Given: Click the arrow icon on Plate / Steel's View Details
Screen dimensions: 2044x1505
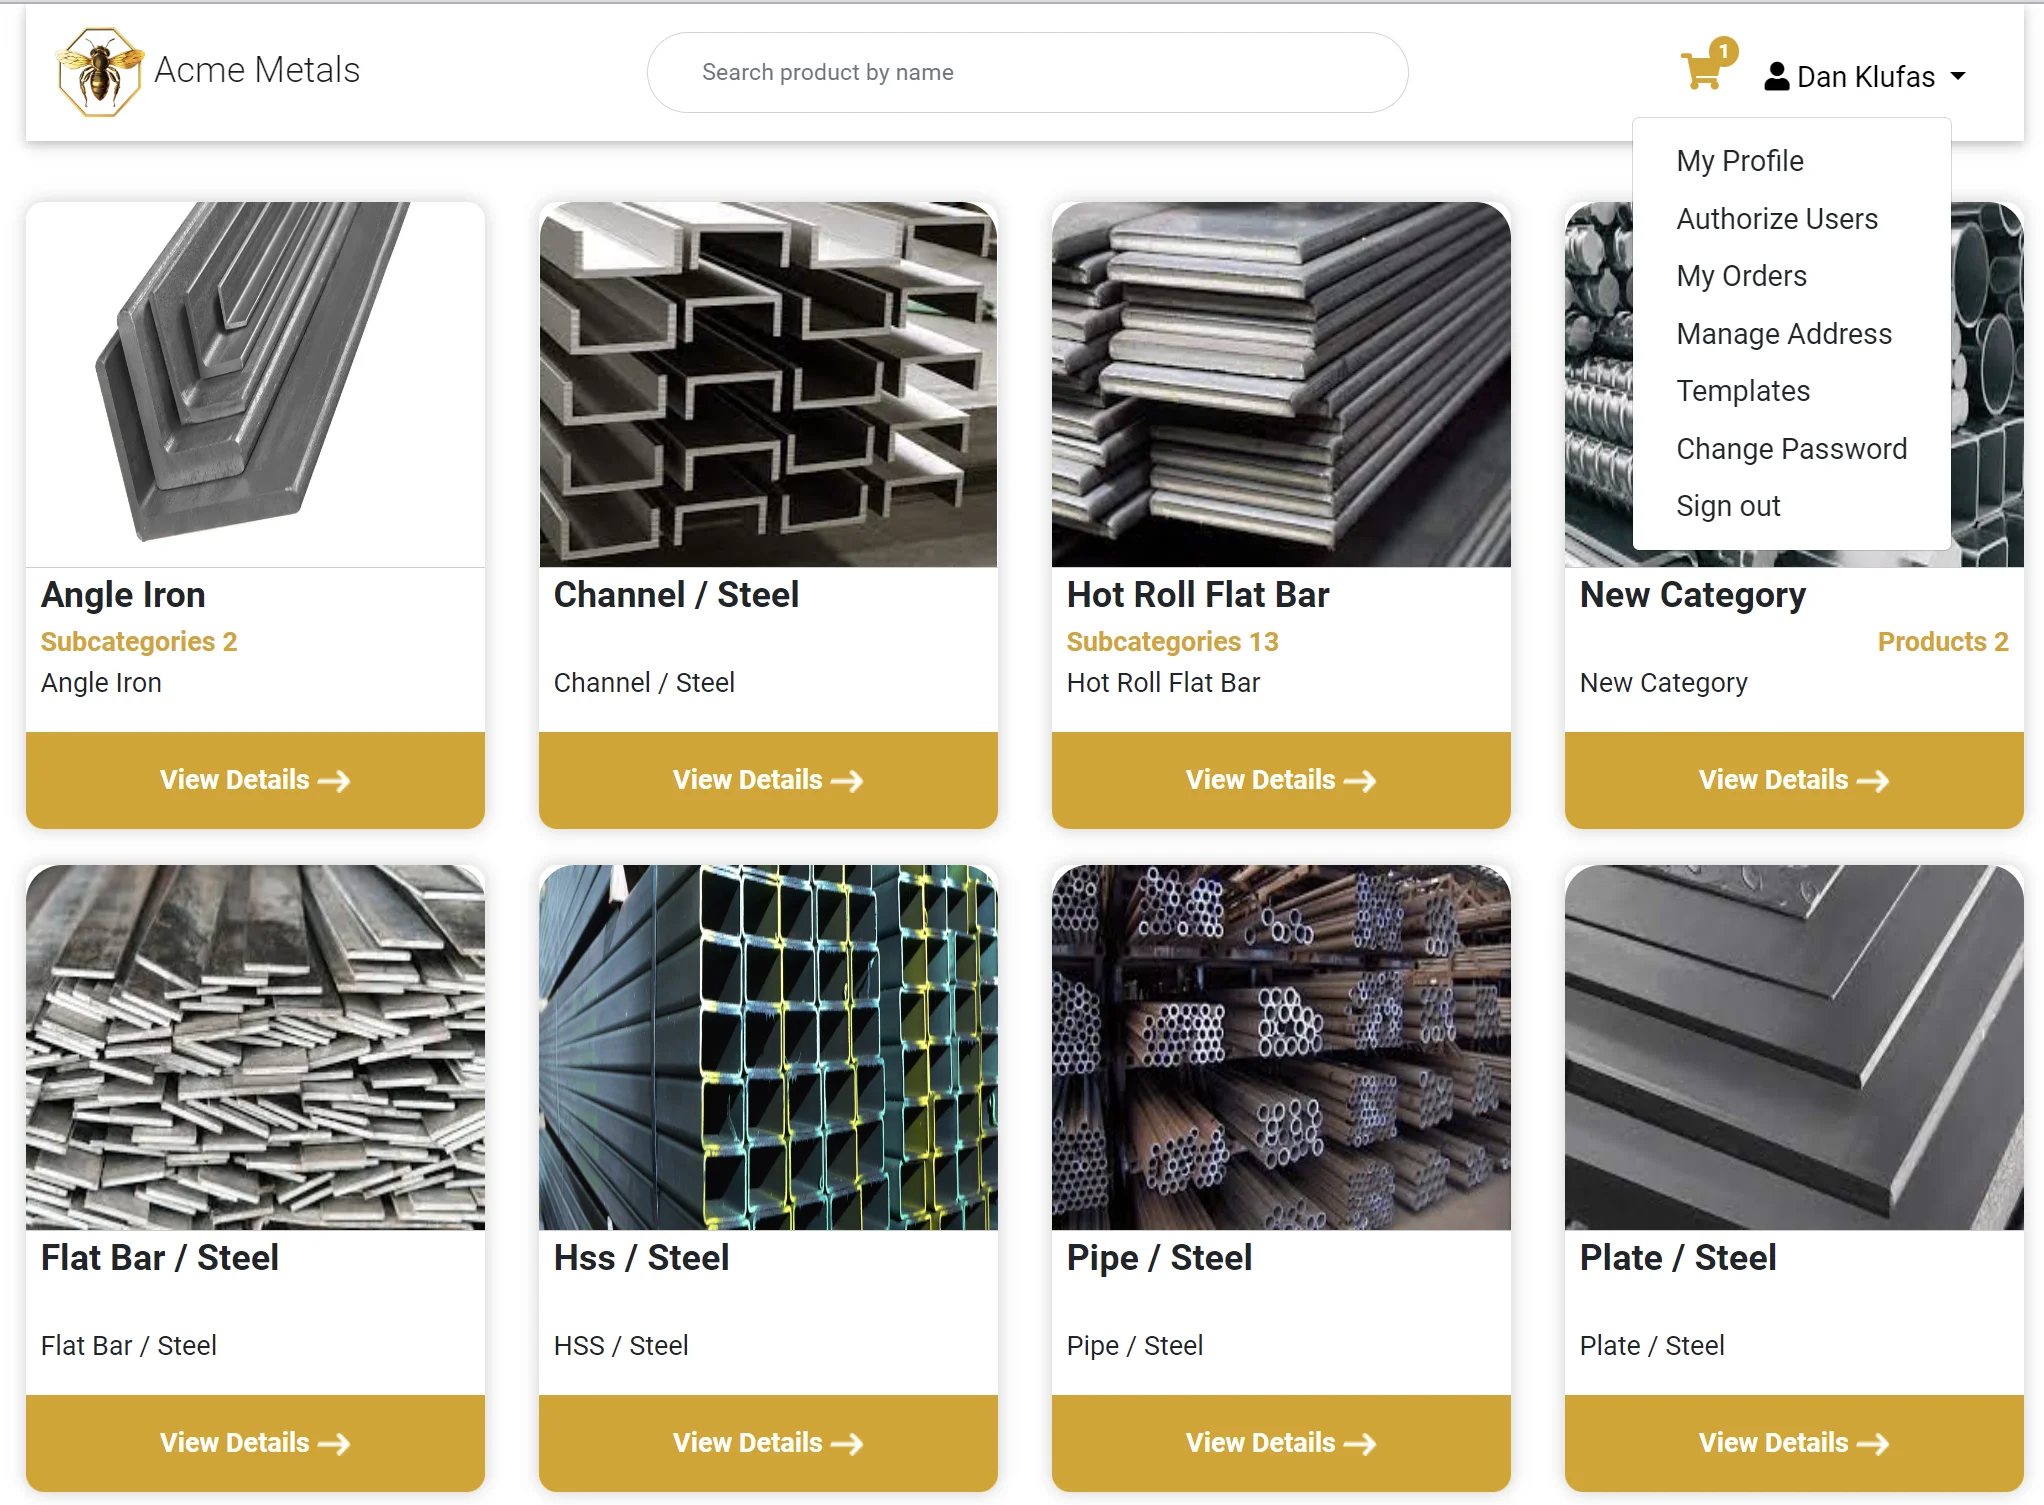Looking at the screenshot, I should (1873, 1444).
